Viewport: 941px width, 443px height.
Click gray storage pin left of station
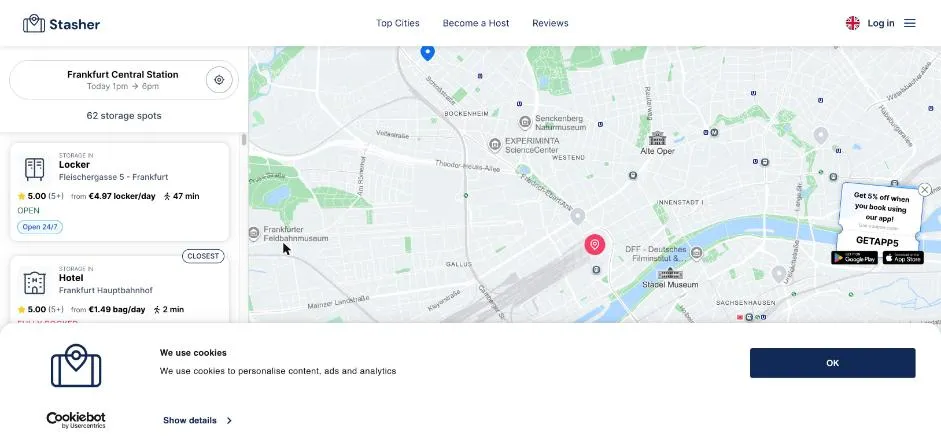pyautogui.click(x=577, y=216)
